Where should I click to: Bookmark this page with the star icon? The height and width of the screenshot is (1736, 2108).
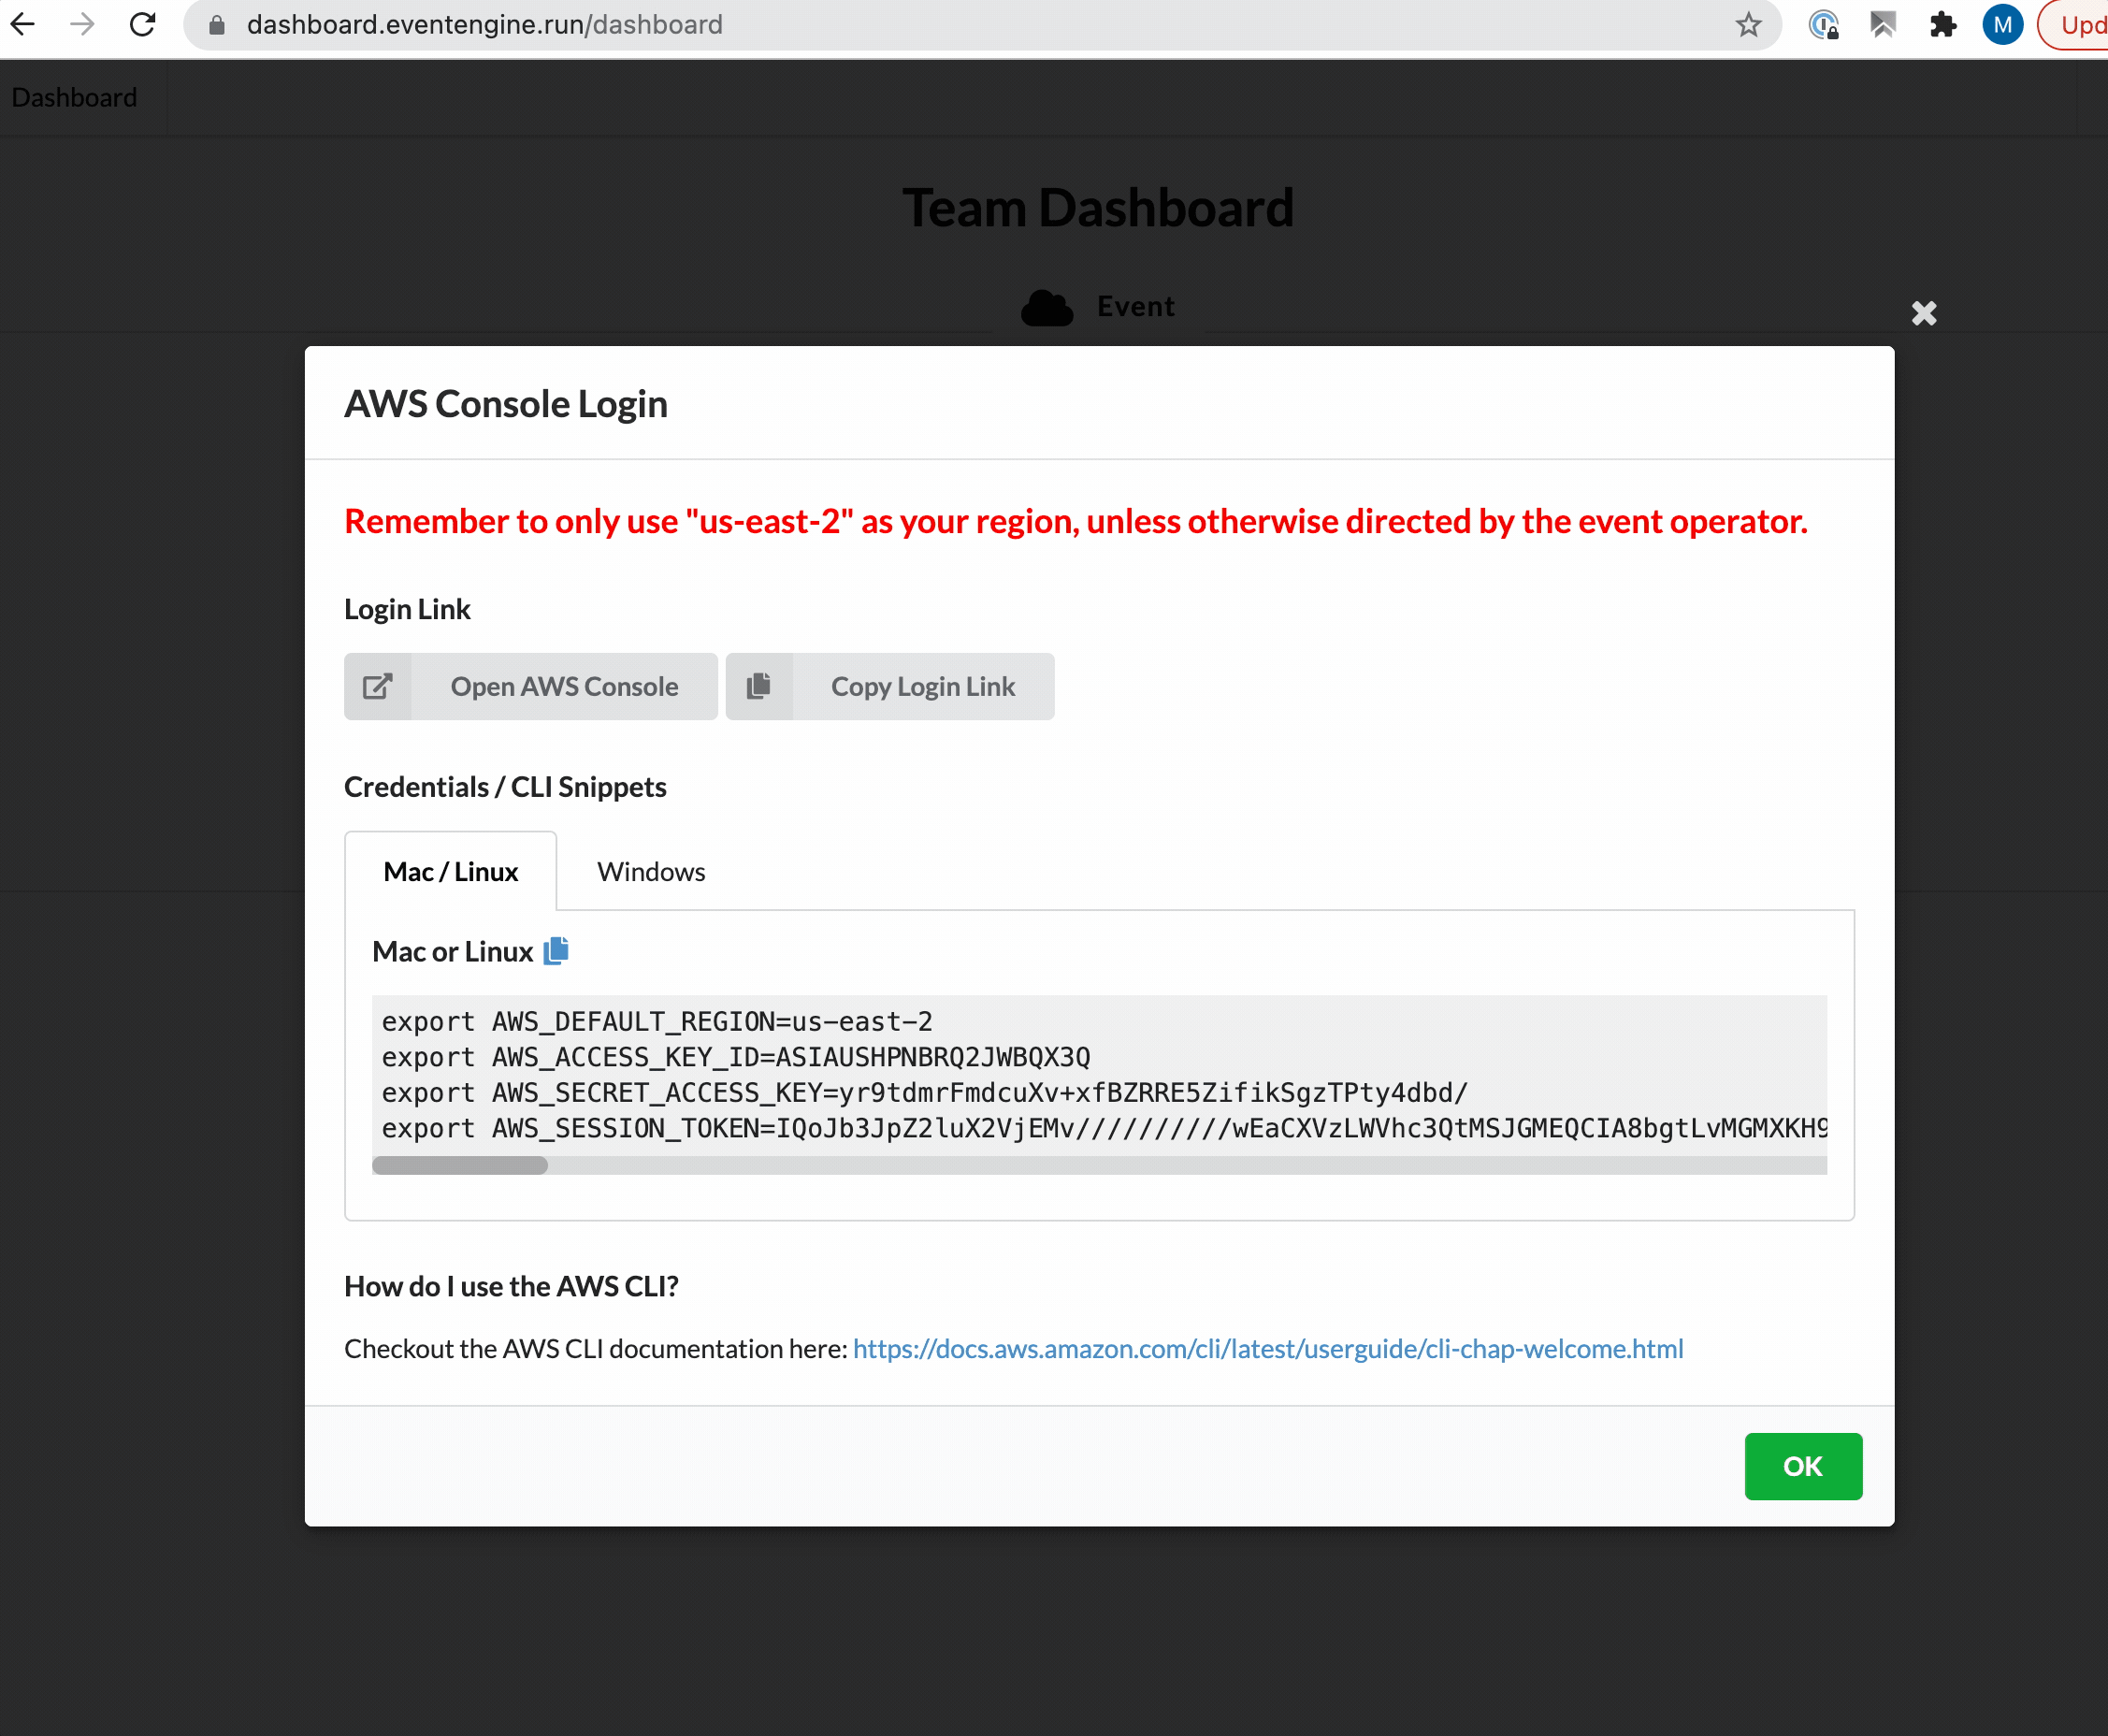pos(1748,25)
